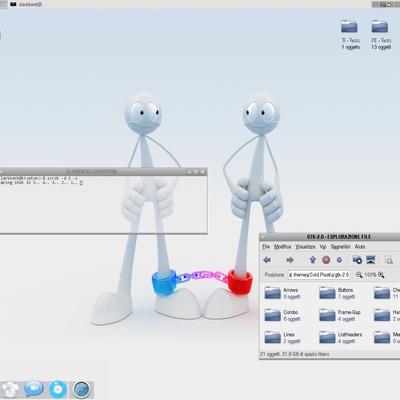Launch the cyan circle app in dock

tap(58, 389)
